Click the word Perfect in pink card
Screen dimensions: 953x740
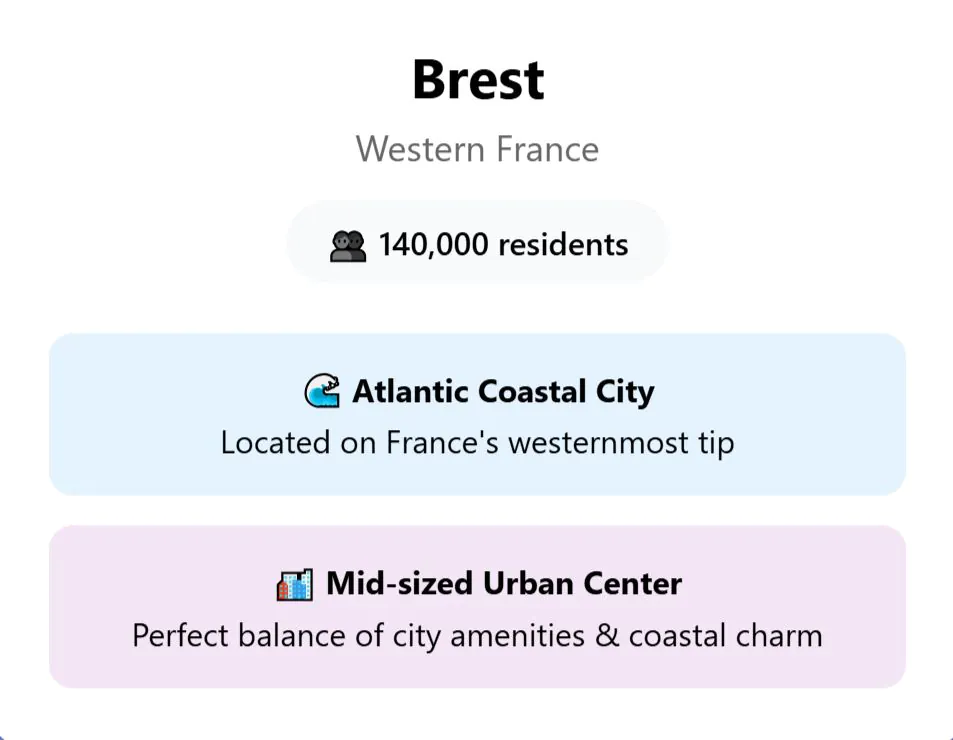[x=179, y=636]
